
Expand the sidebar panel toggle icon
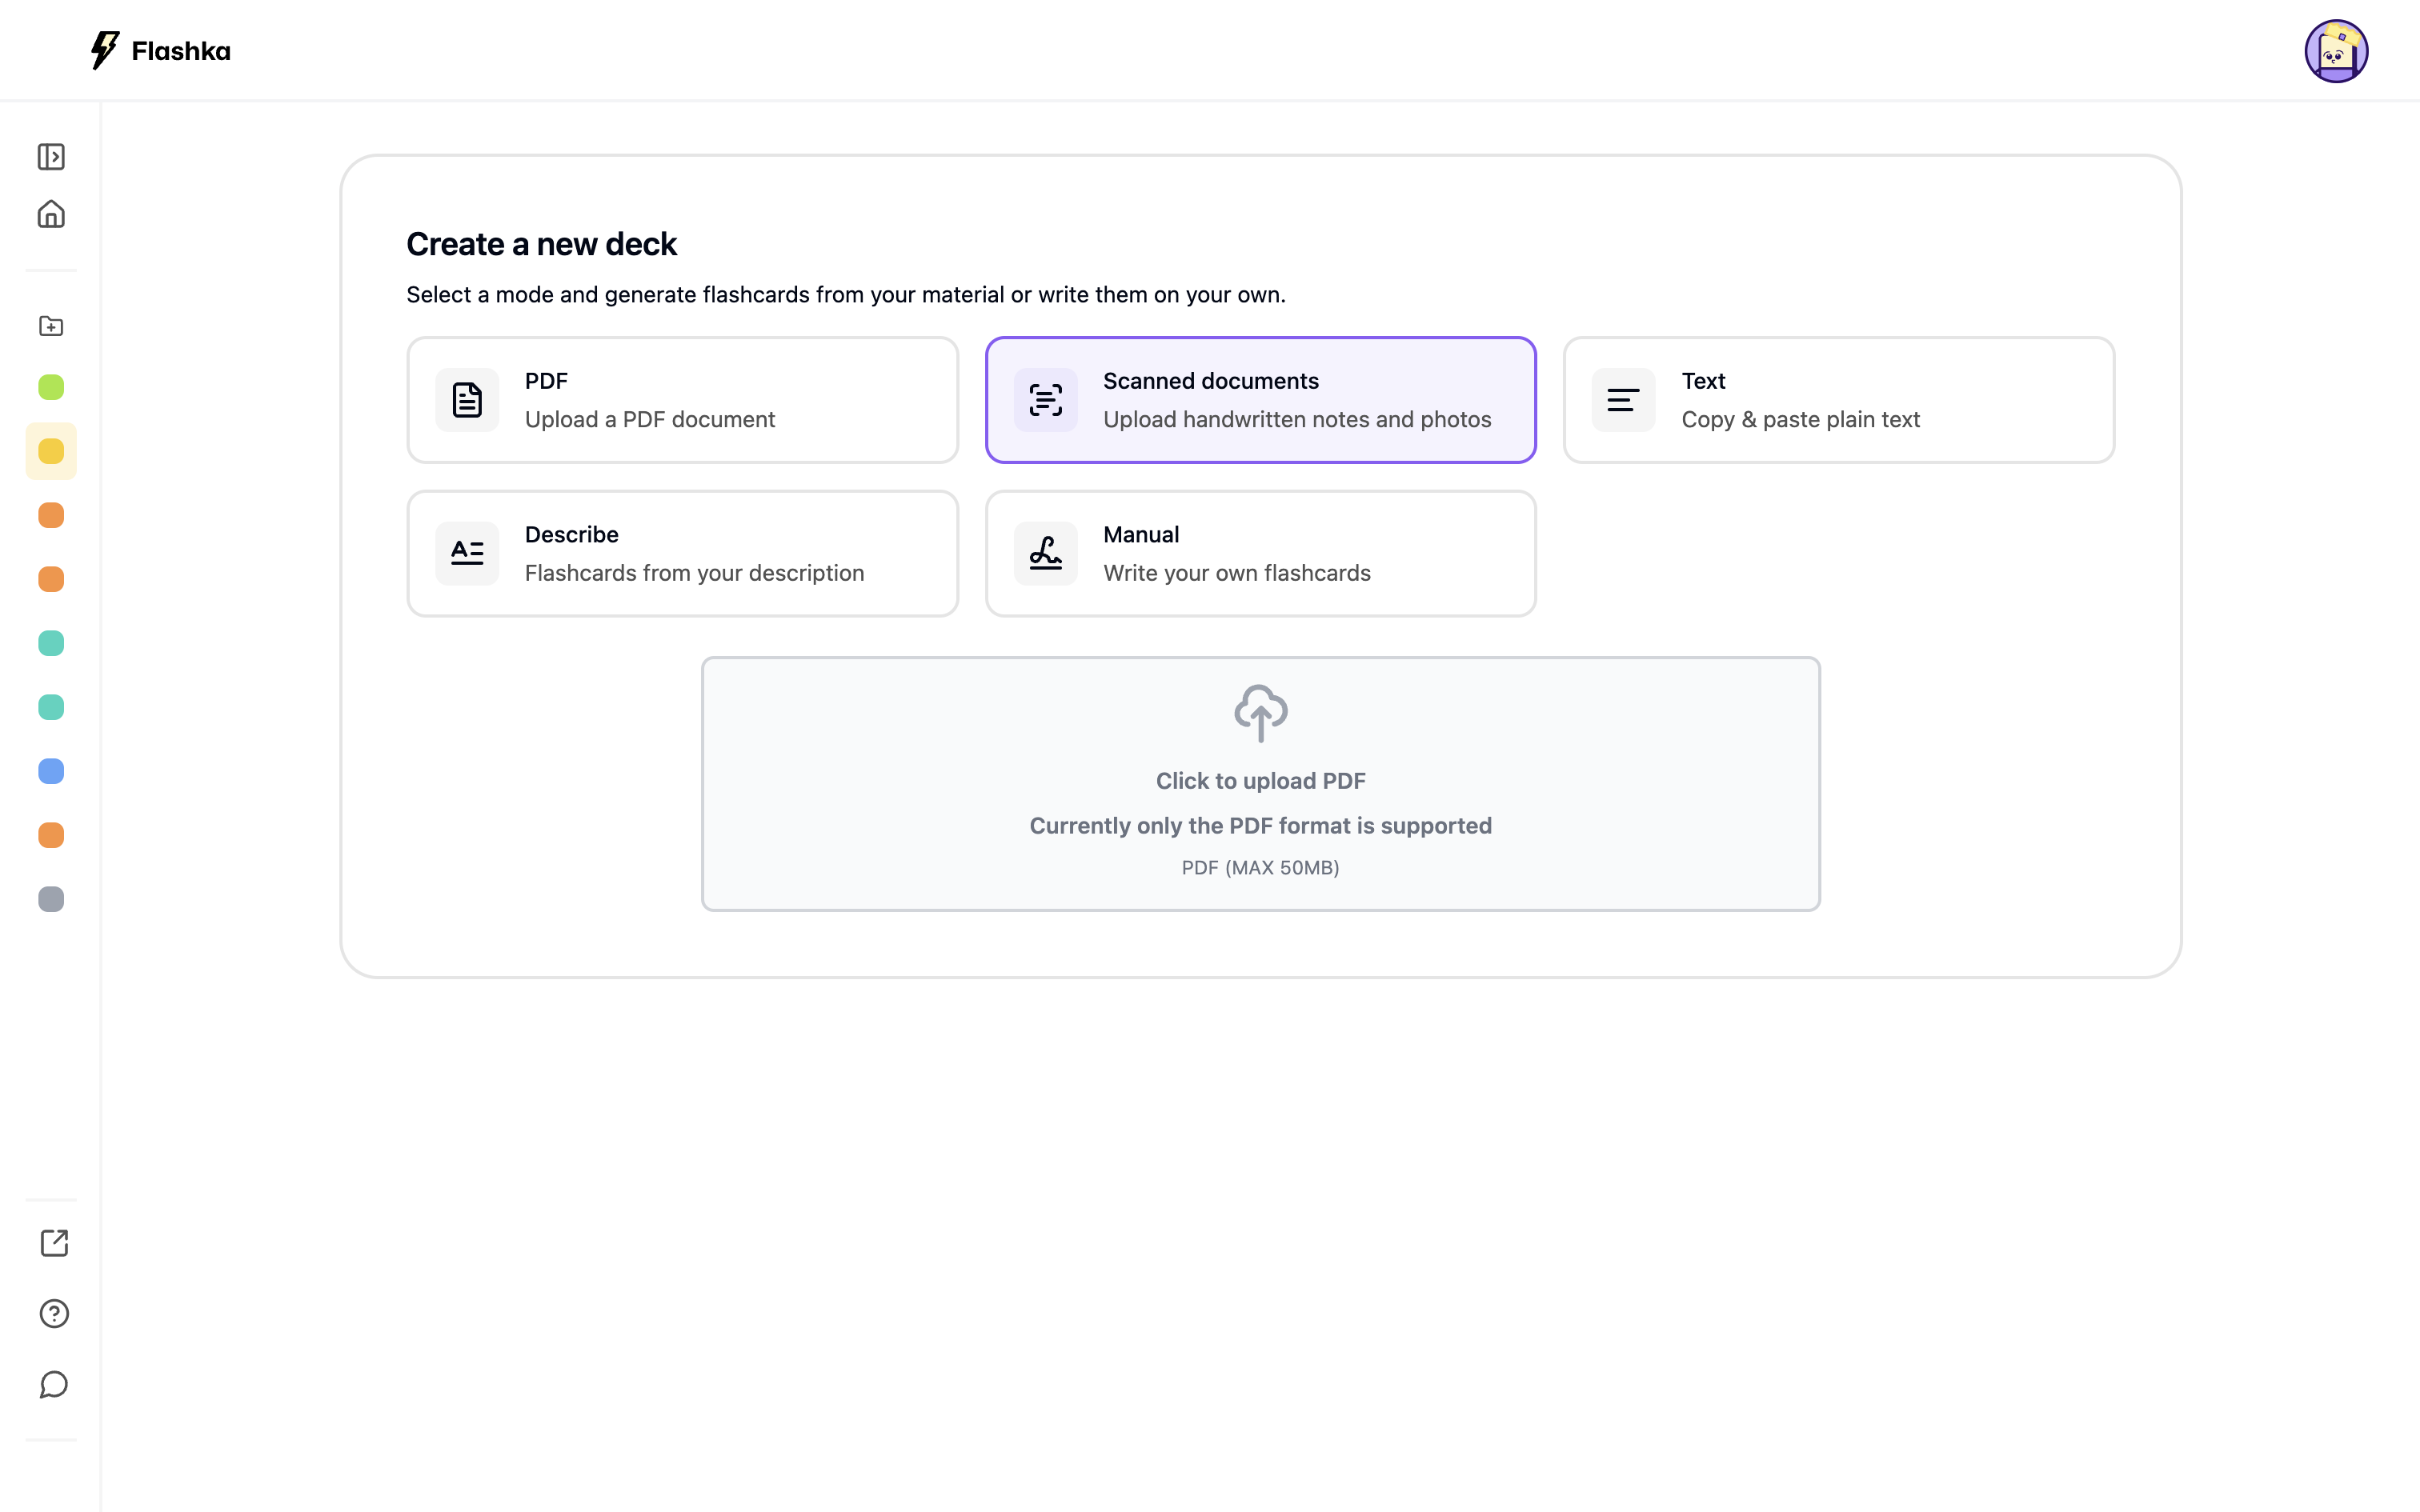[51, 157]
